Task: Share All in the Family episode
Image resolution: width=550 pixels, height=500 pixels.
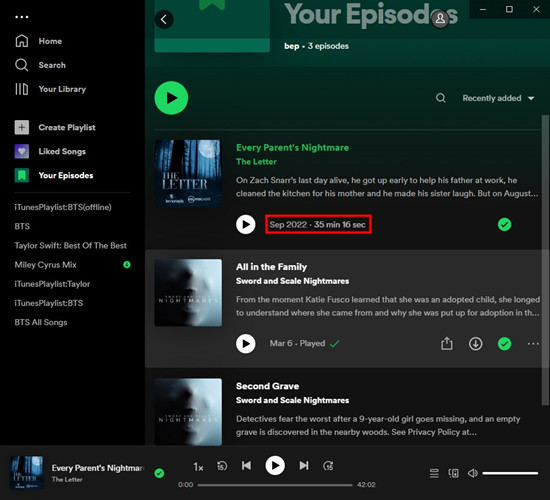Action: click(447, 344)
